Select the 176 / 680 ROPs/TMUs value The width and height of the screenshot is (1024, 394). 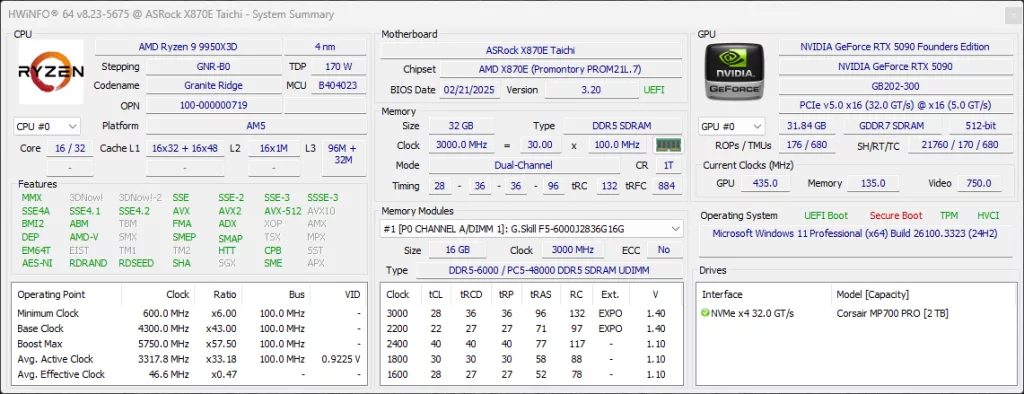click(x=807, y=145)
